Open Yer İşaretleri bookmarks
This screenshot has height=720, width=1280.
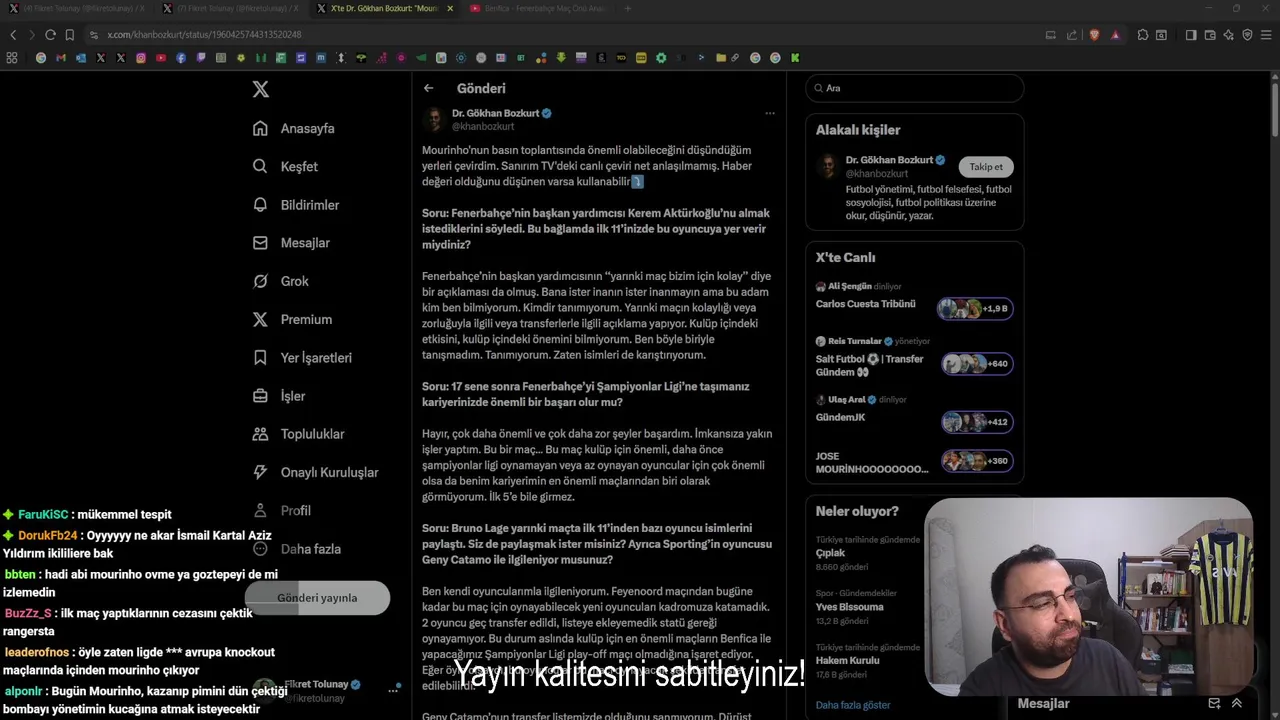click(x=301, y=358)
